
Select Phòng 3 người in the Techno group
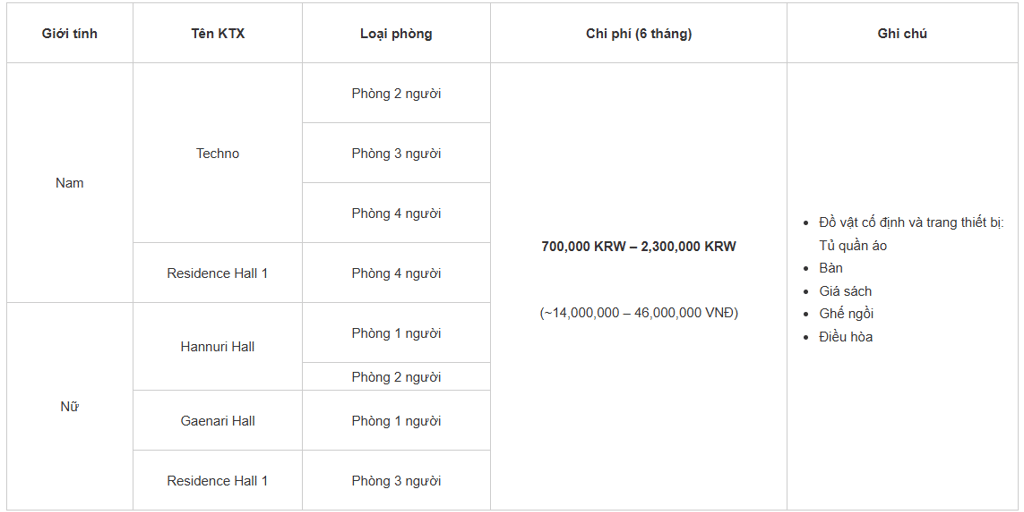pyautogui.click(x=396, y=153)
